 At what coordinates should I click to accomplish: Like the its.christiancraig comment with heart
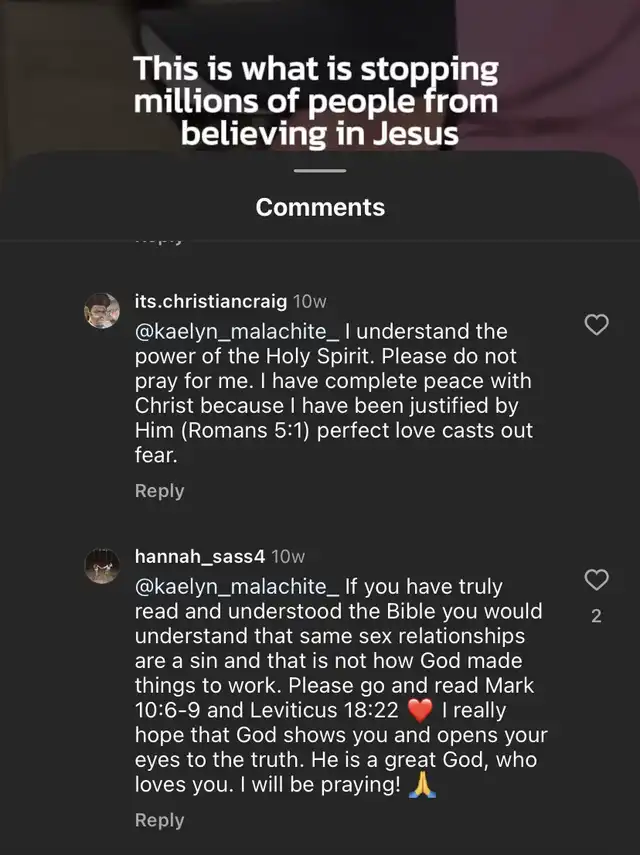pos(596,325)
